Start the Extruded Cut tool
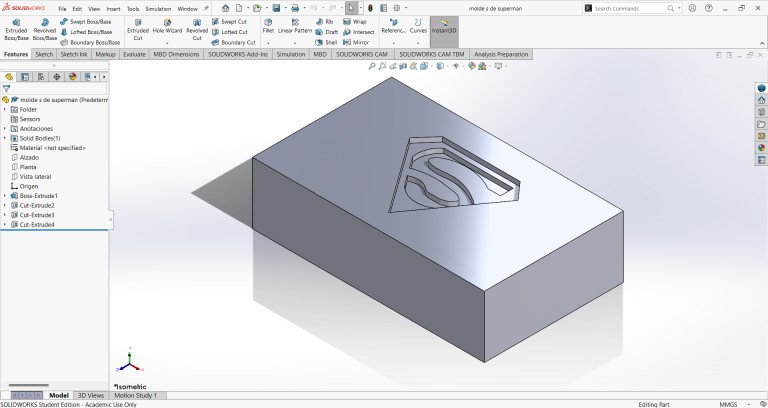The height and width of the screenshot is (408, 768). [138, 30]
